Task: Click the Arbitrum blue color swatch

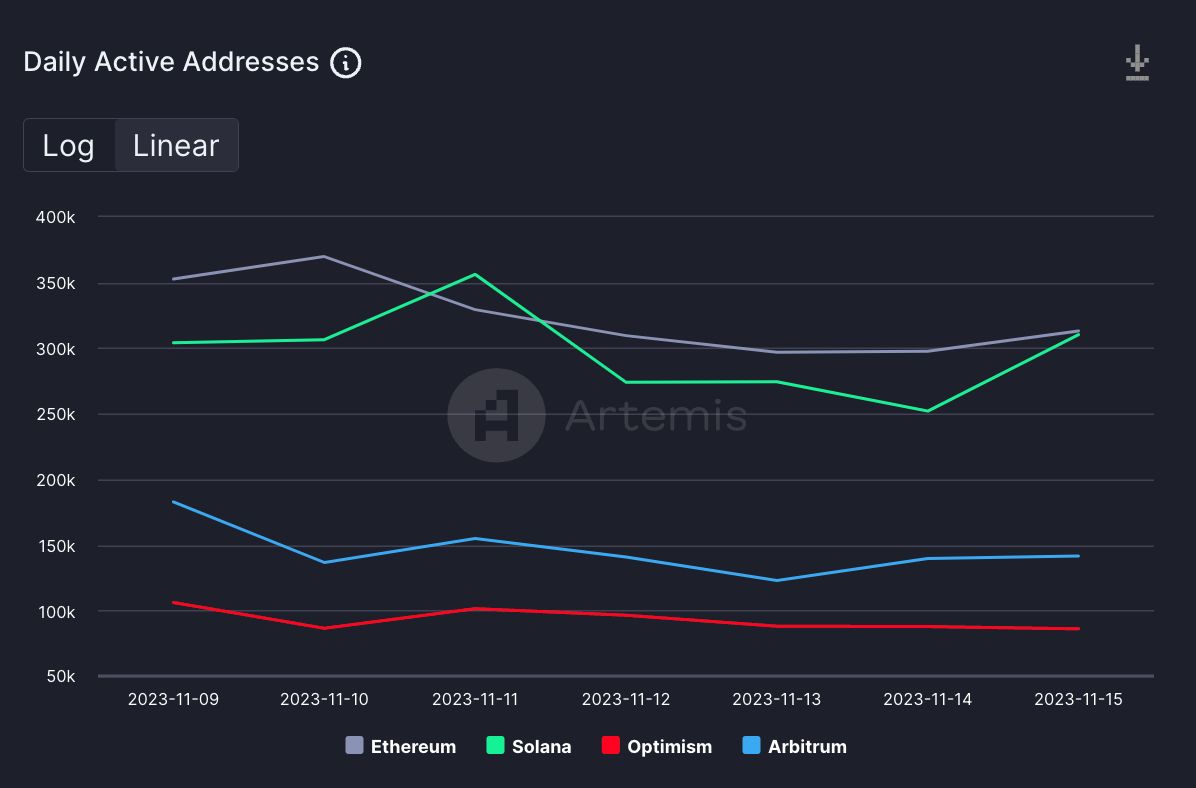Action: pos(751,745)
